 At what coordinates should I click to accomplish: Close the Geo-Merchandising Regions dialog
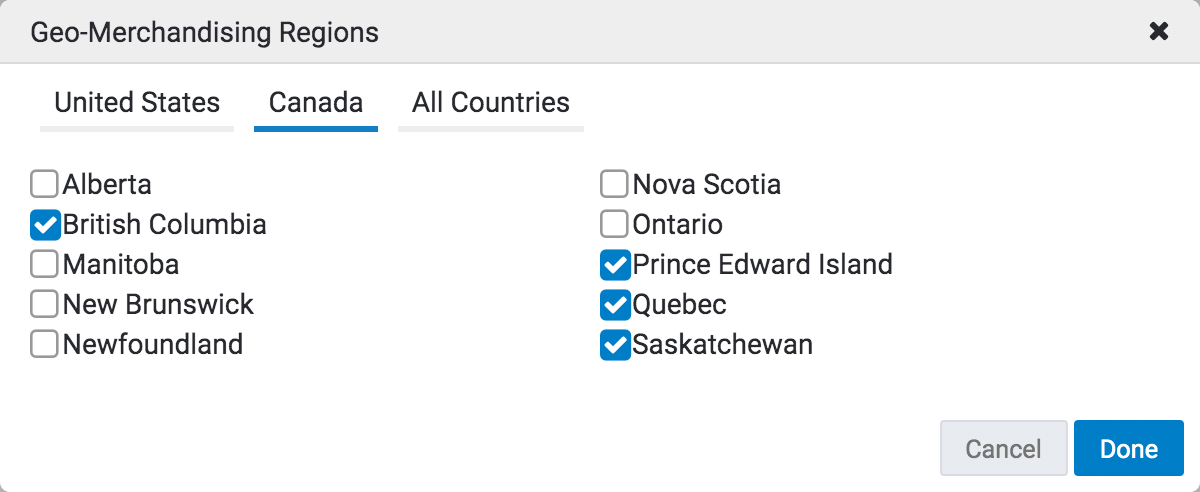pyautogui.click(x=1158, y=32)
